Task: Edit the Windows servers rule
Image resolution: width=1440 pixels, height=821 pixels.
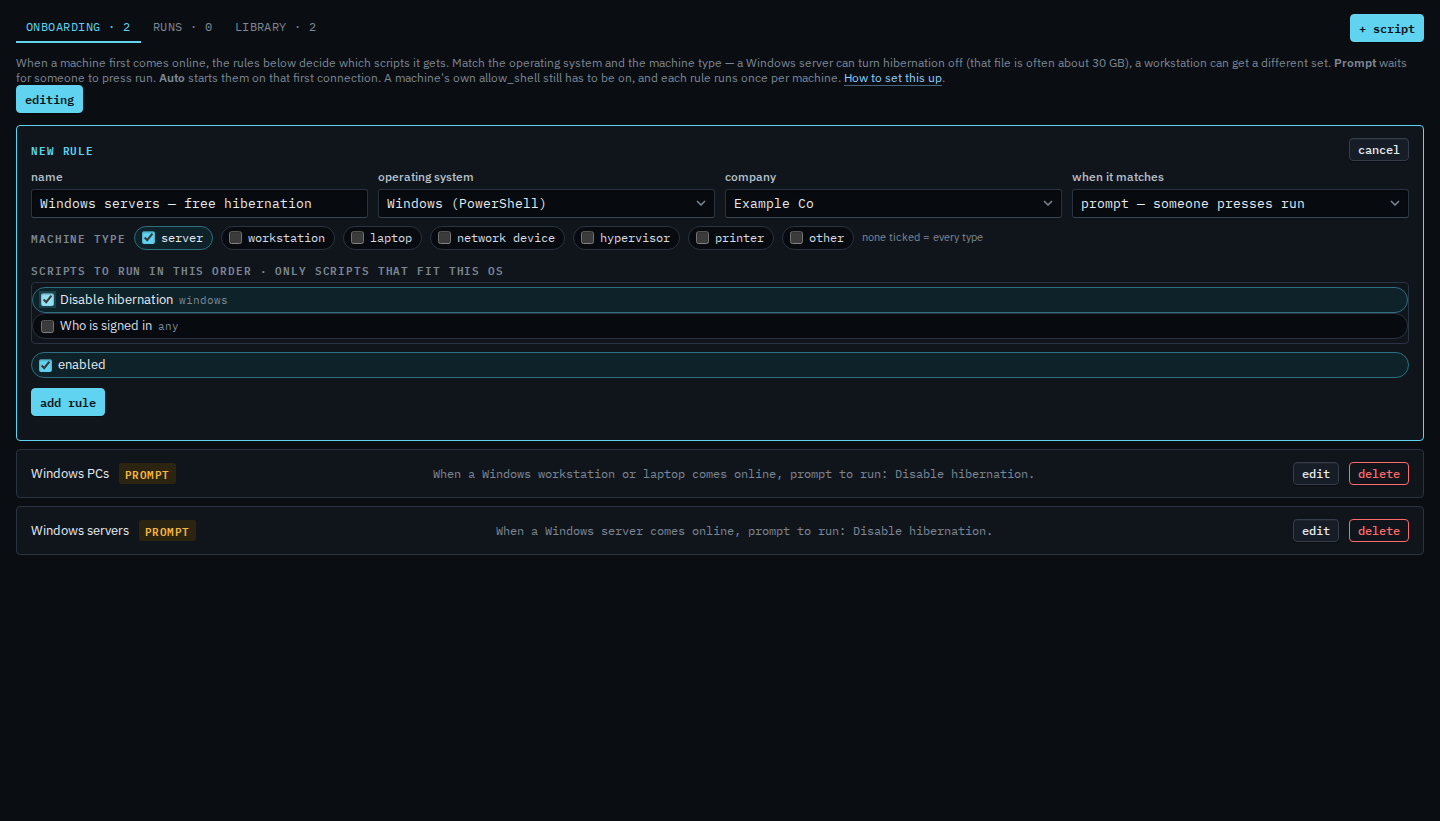Action: point(1315,531)
